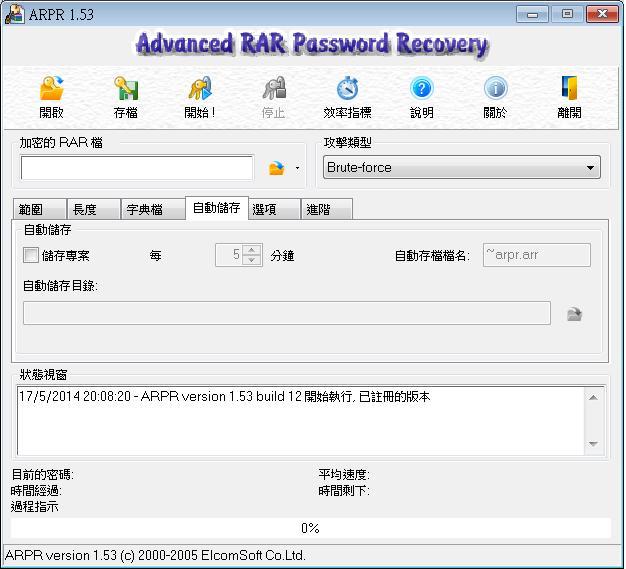Click status bar text ARPR version 1.53 (c) 2000-2005
Image resolution: width=626 pixels, height=569 pixels.
(x=156, y=555)
